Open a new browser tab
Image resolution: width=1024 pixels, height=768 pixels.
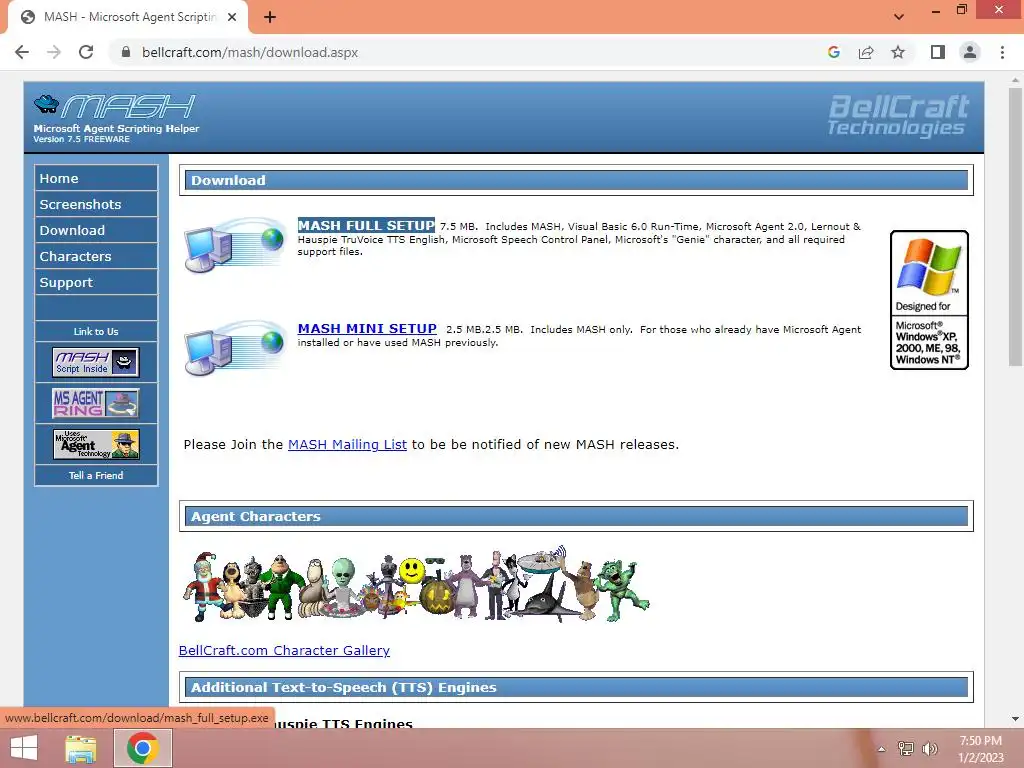[270, 17]
